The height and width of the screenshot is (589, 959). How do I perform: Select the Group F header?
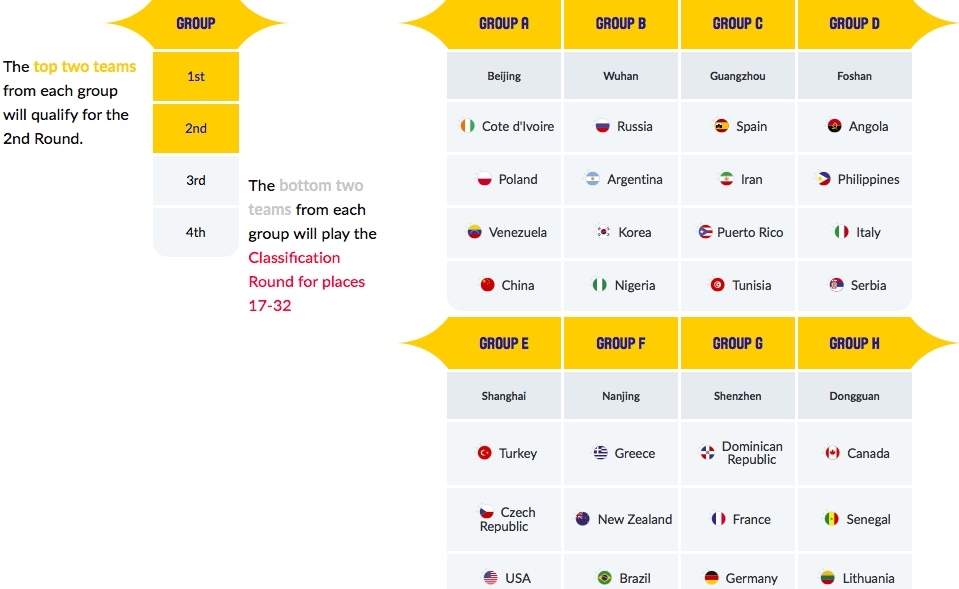(x=621, y=344)
